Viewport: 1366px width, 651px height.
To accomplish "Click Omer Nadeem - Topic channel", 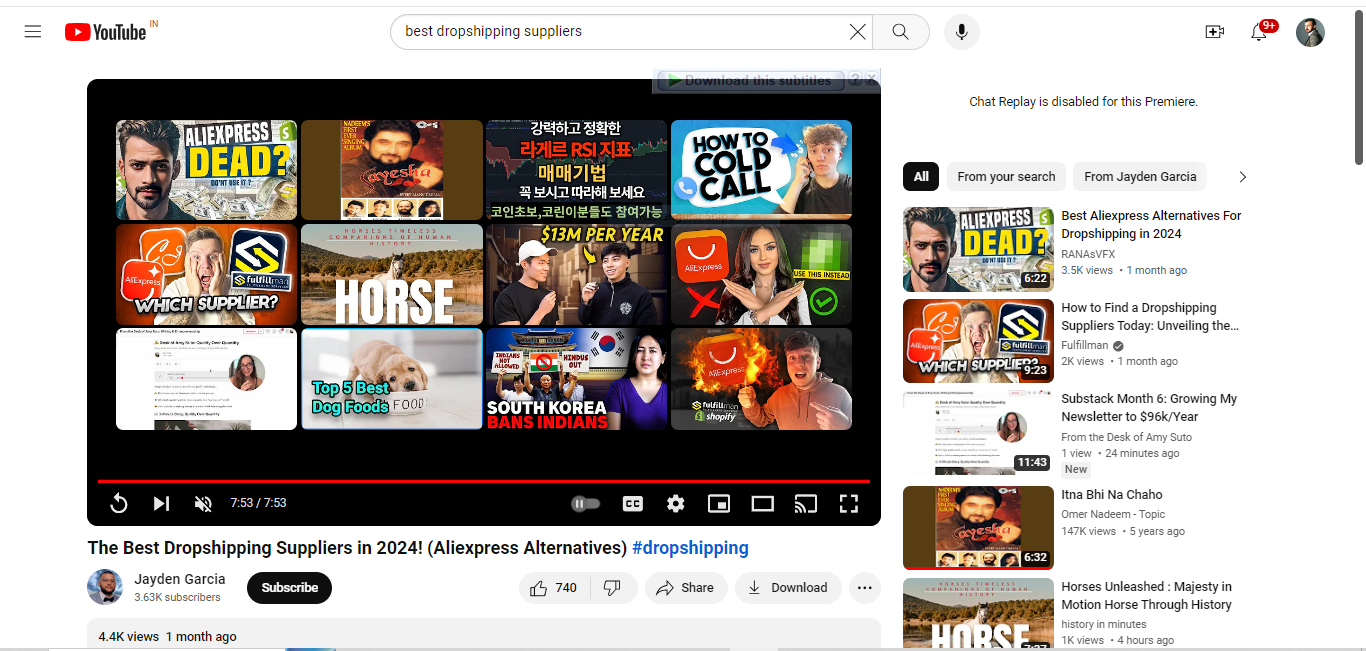I will [x=1113, y=514].
